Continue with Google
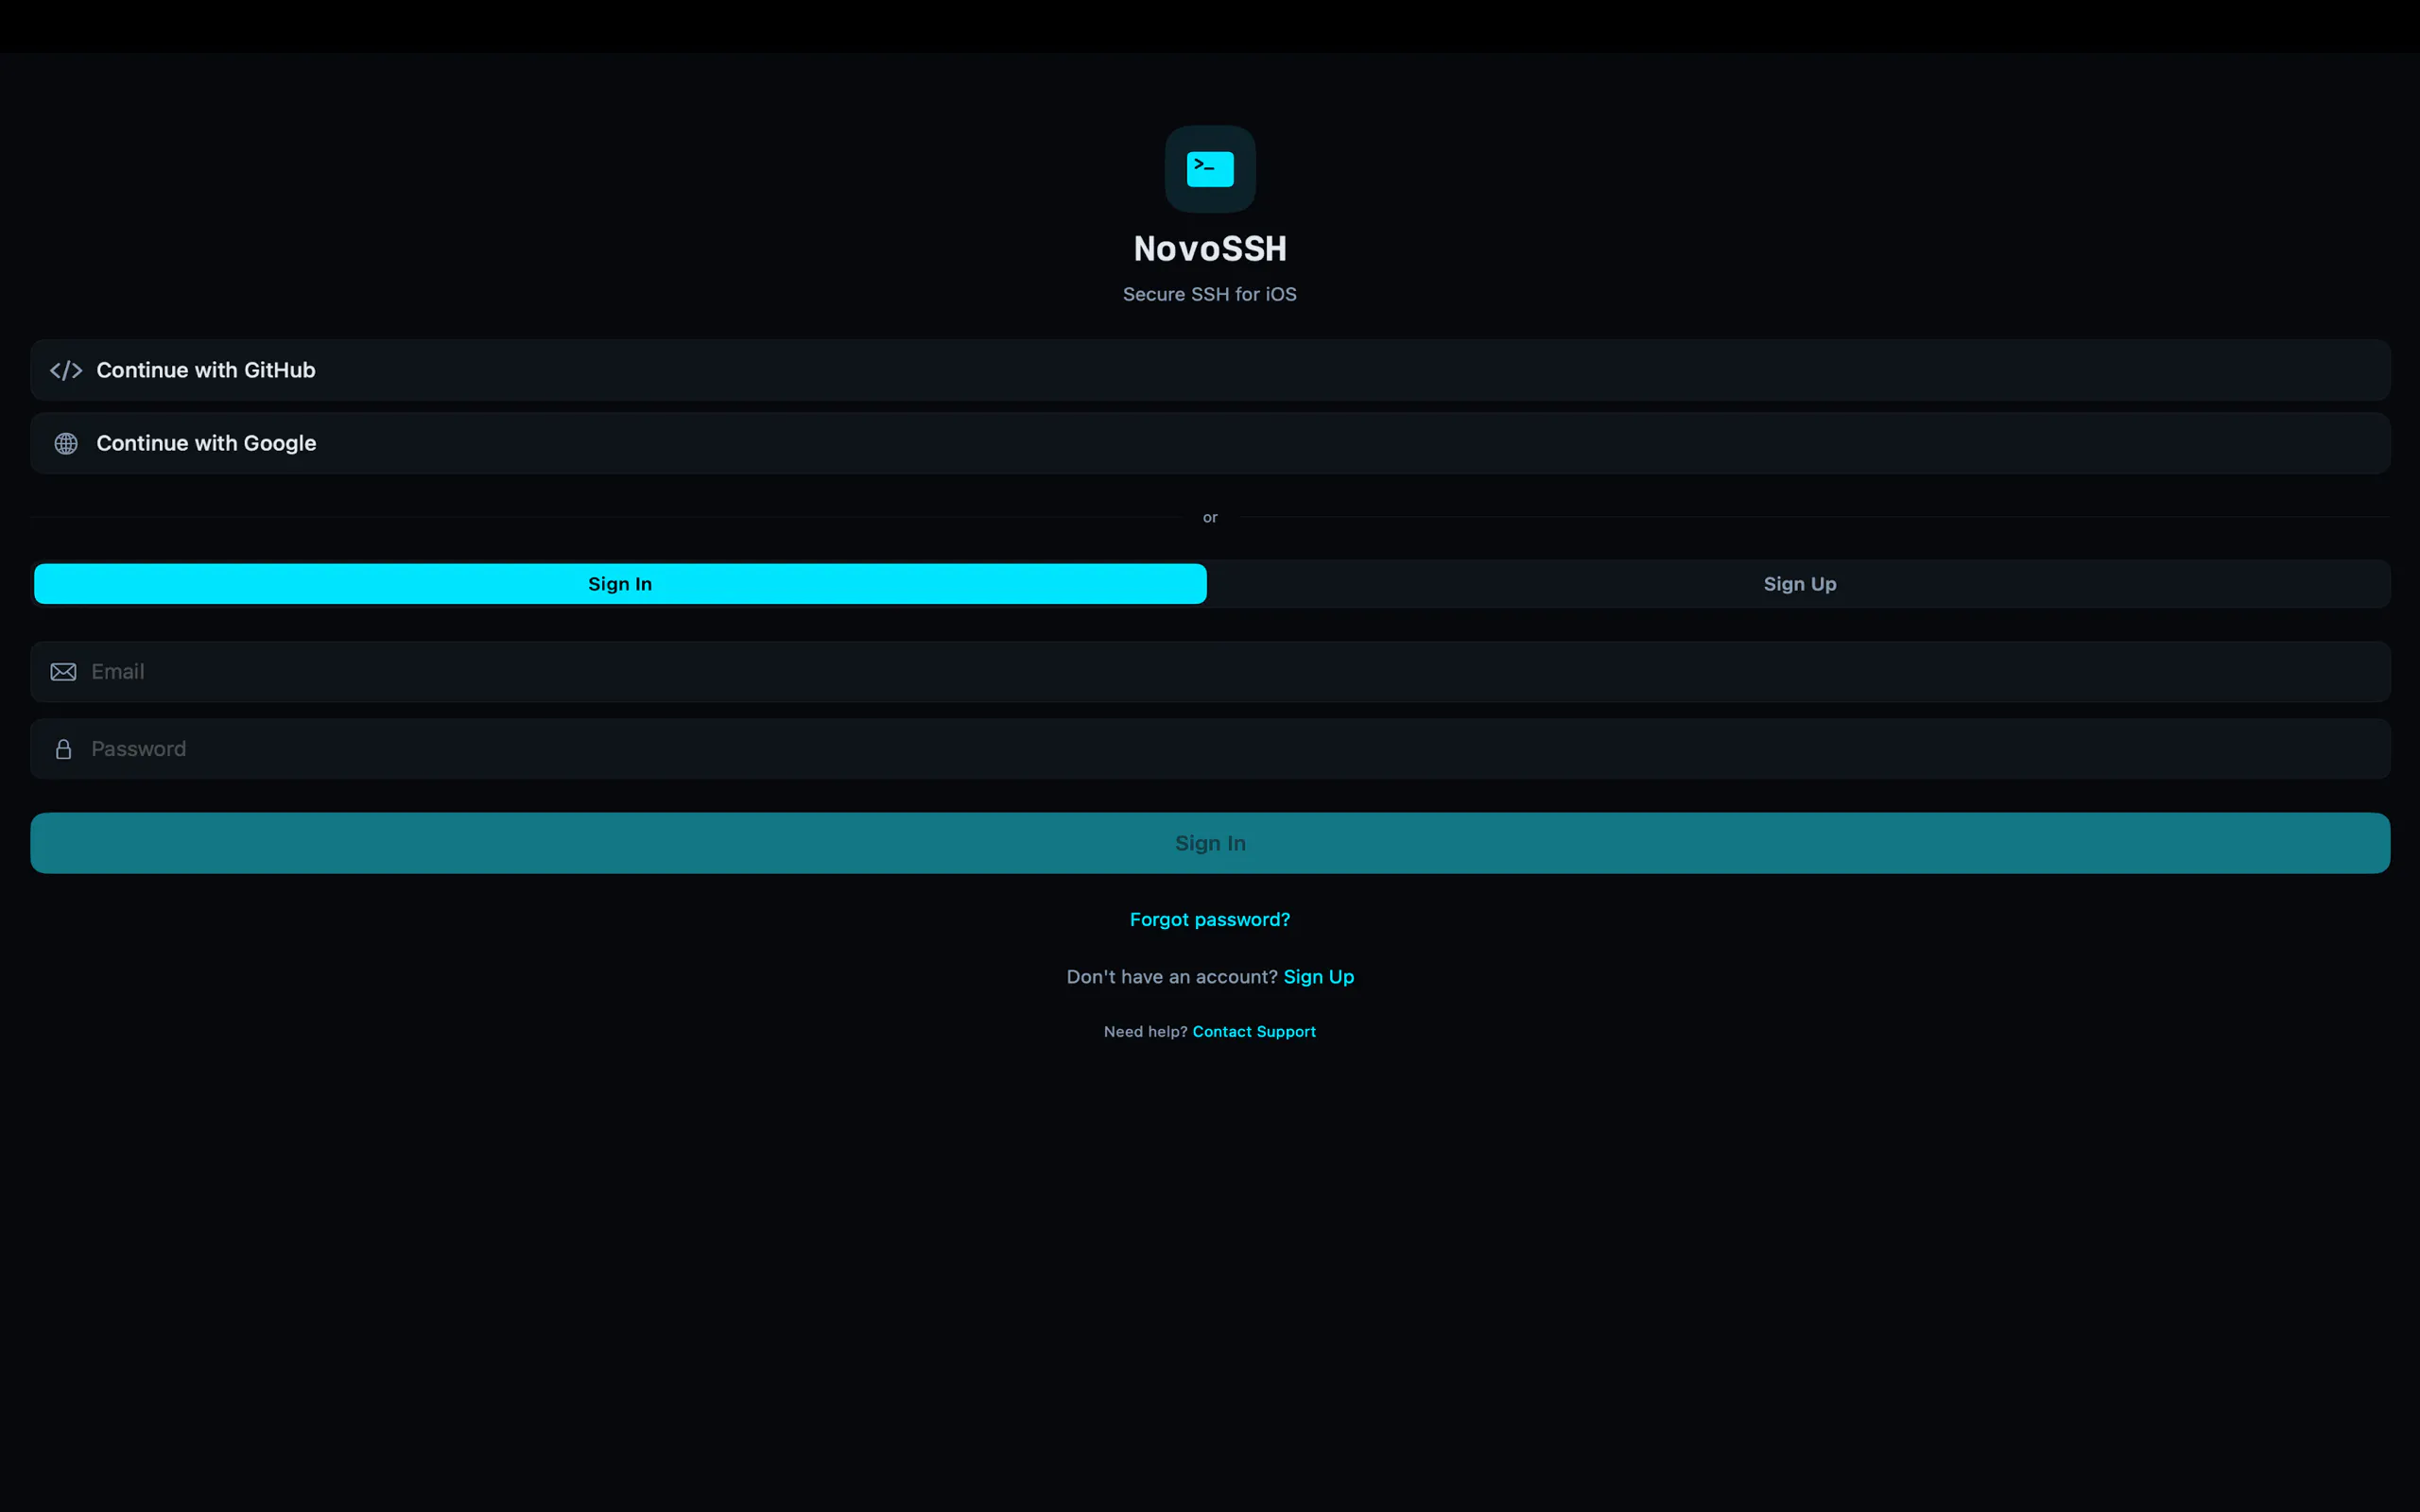Image resolution: width=2420 pixels, height=1512 pixels. tap(1210, 443)
